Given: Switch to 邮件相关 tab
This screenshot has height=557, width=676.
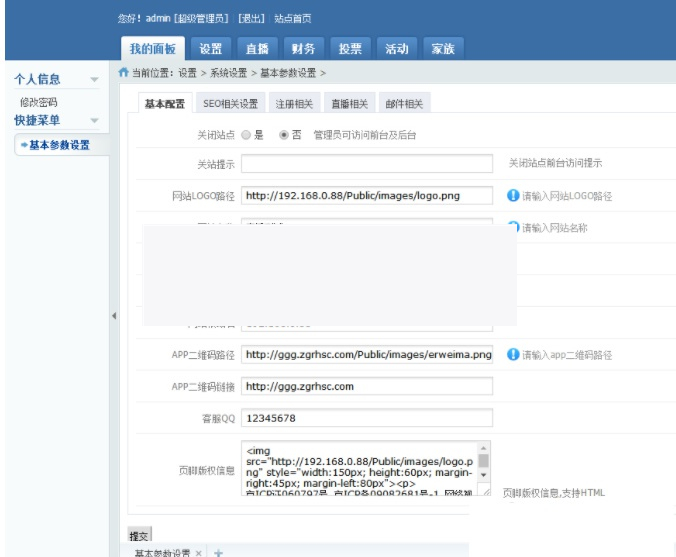Looking at the screenshot, I should tap(404, 104).
